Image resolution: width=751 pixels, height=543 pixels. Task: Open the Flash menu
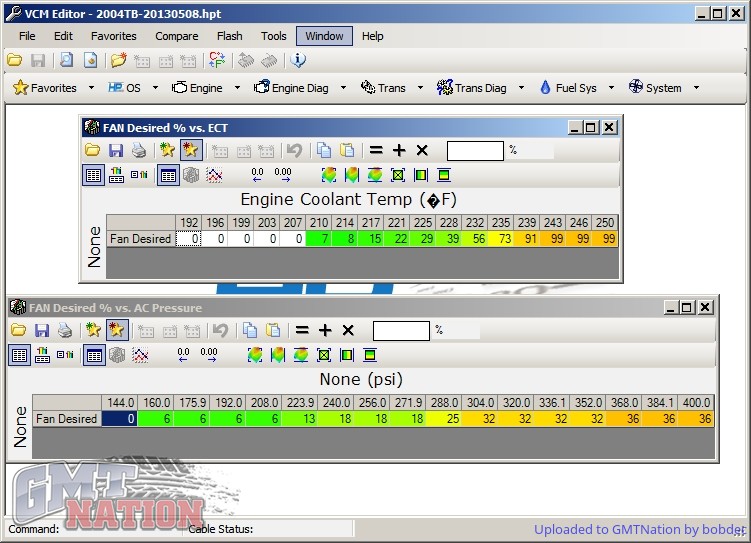click(x=229, y=36)
